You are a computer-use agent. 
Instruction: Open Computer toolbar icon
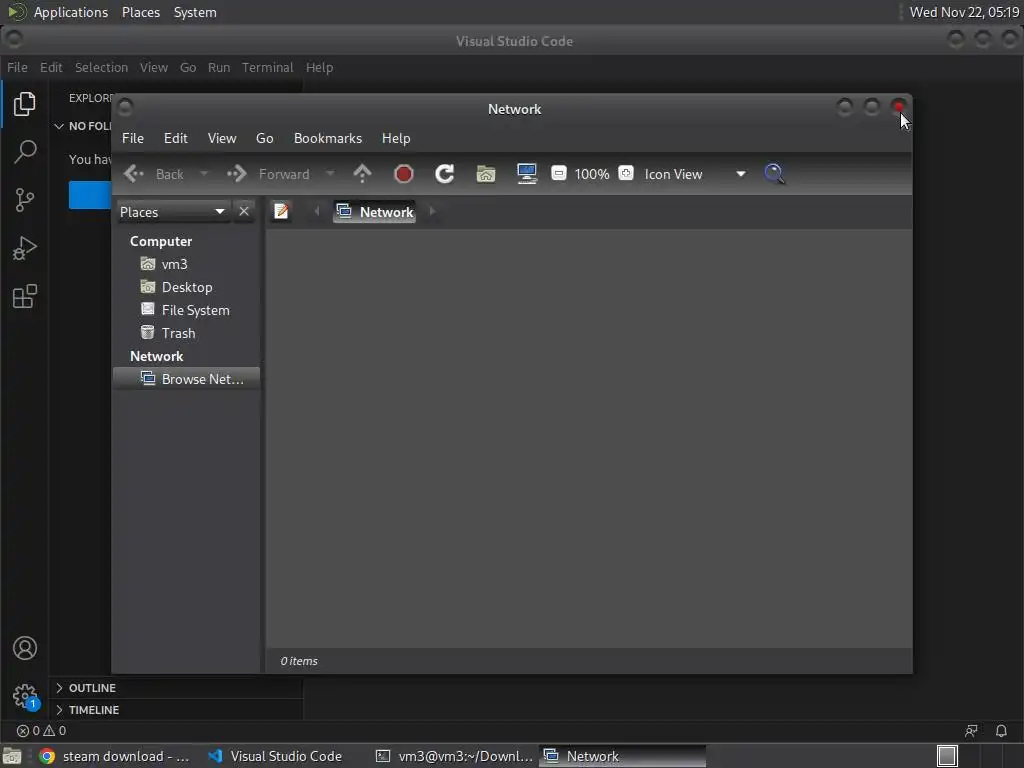tap(526, 174)
